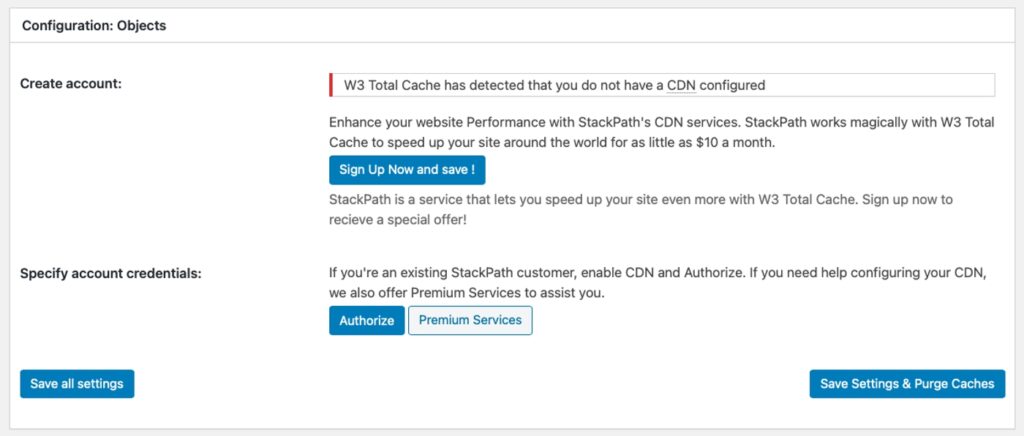Click the Specify account credentials label
Viewport: 1024px width, 436px height.
pos(110,272)
